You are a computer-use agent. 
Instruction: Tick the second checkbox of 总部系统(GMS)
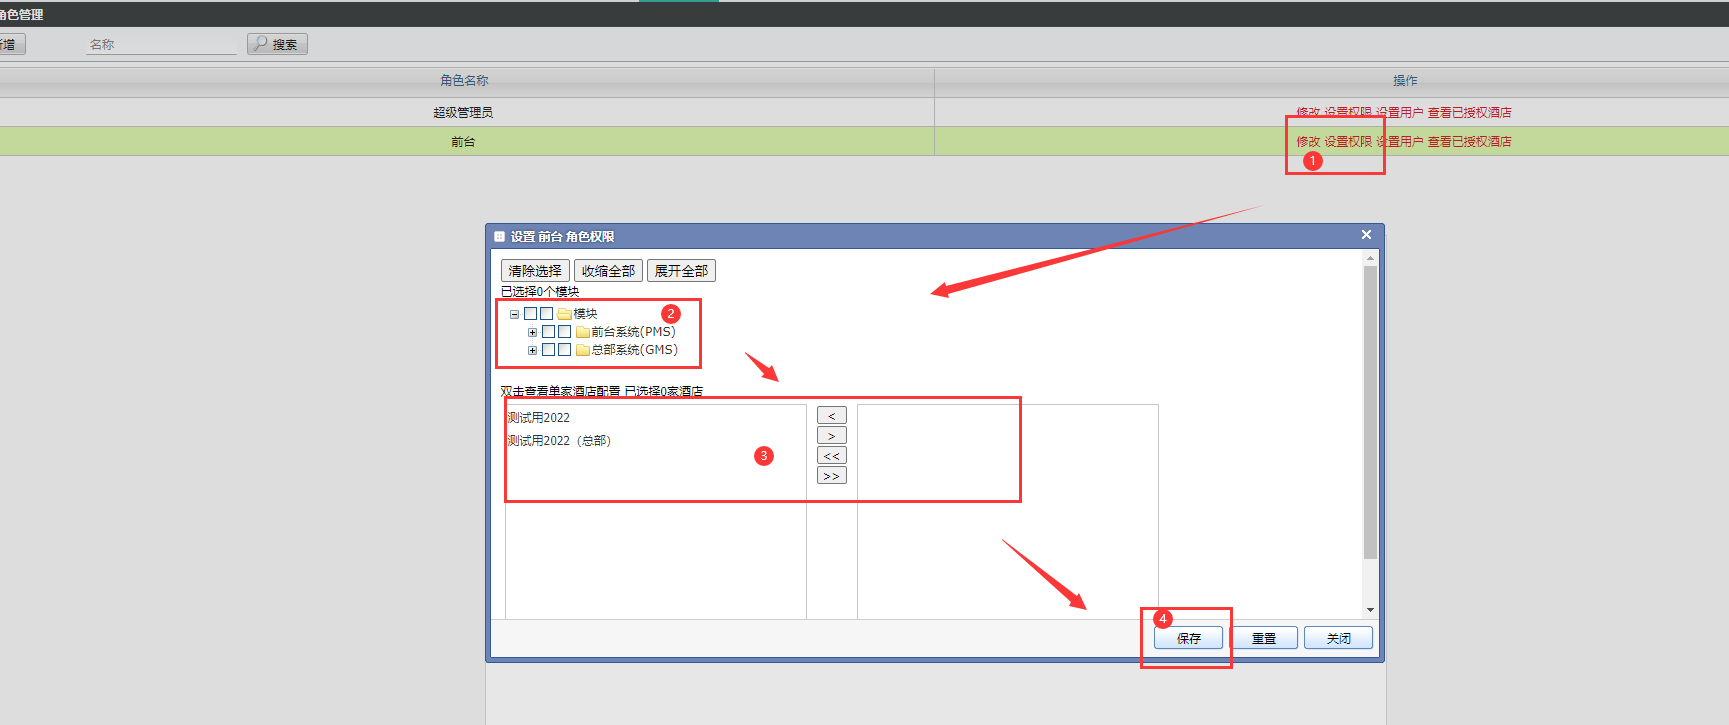pos(565,350)
